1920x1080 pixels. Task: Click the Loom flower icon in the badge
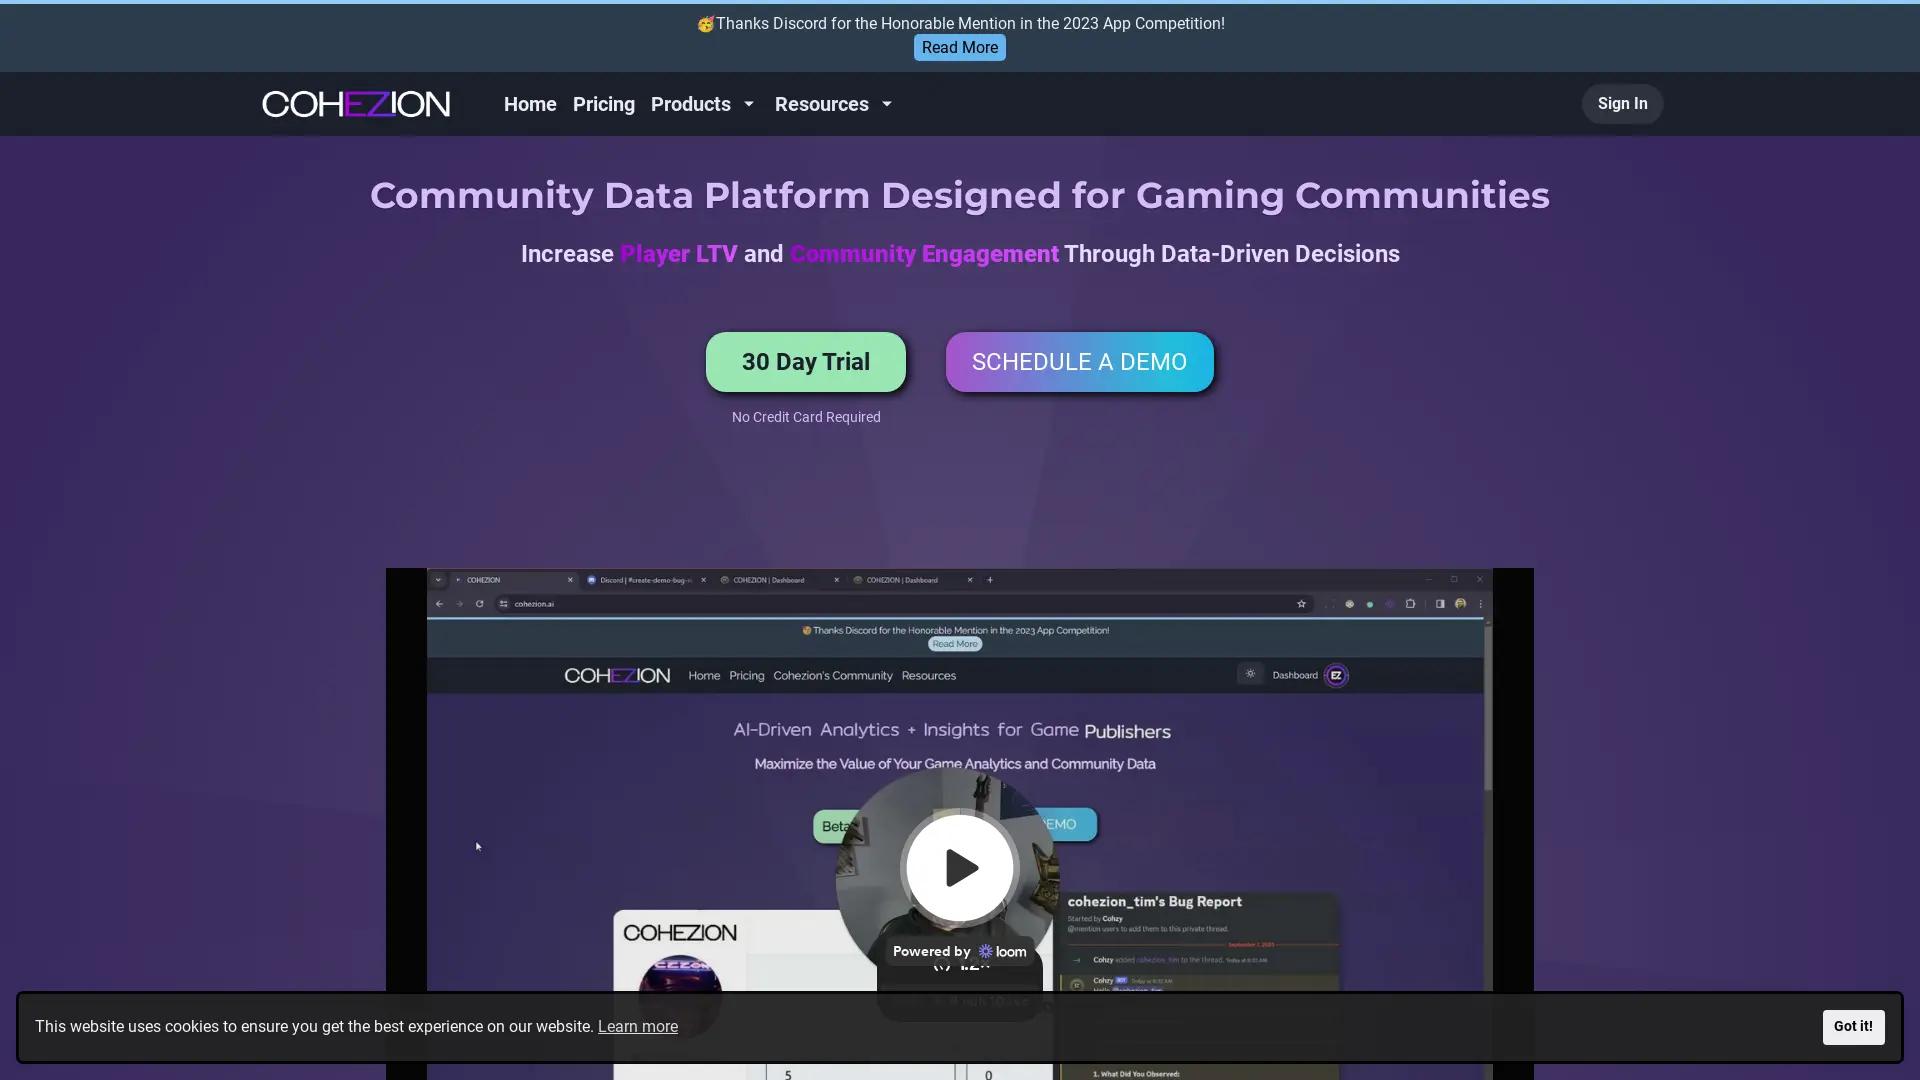986,951
